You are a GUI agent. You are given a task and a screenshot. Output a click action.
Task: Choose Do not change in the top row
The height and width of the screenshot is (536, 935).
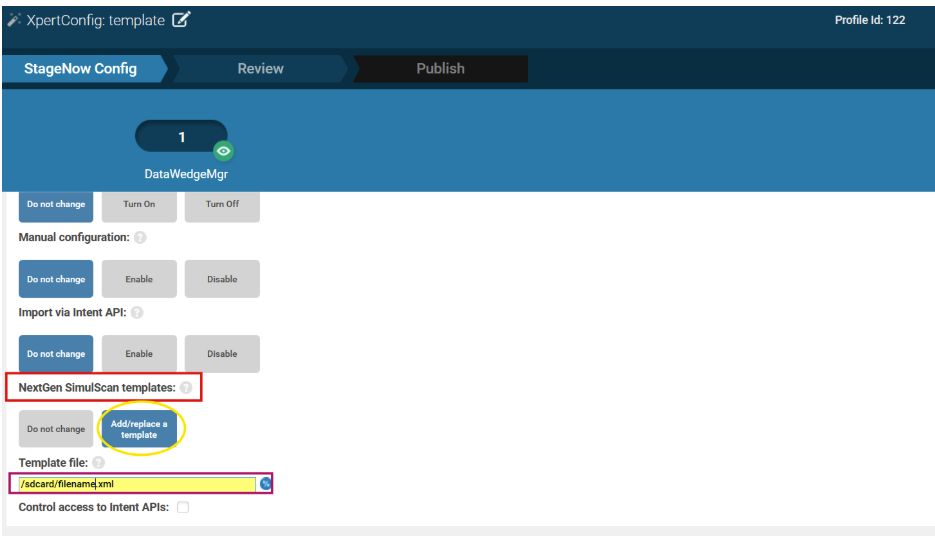56,206
